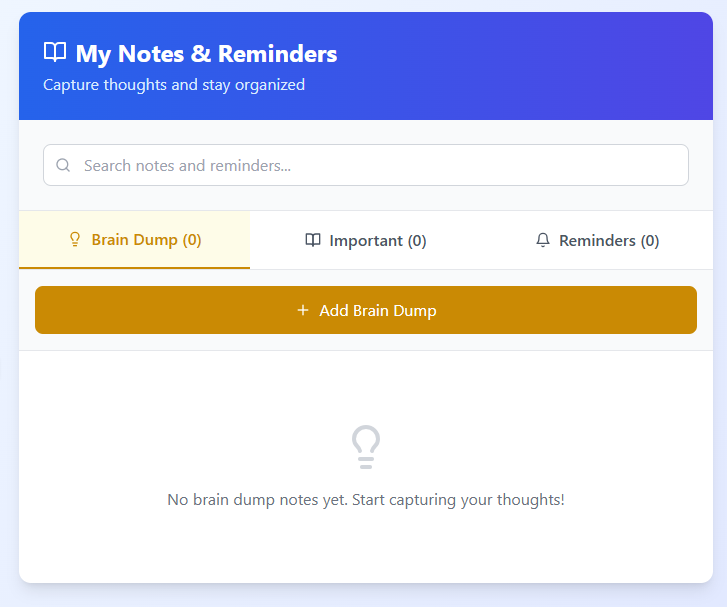Screen dimensions: 727x607
Task: Click the (0) count on Important tab
Action: 417,240
